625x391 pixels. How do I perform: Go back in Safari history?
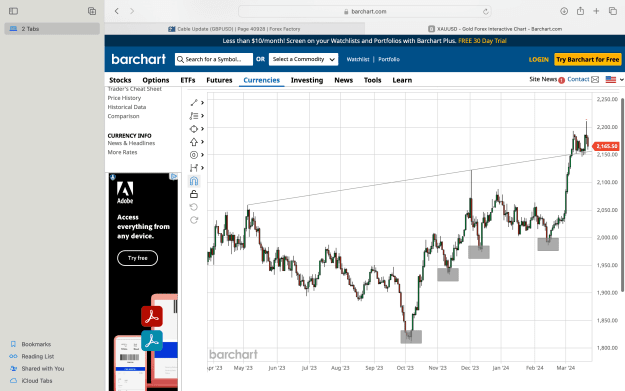coord(116,11)
